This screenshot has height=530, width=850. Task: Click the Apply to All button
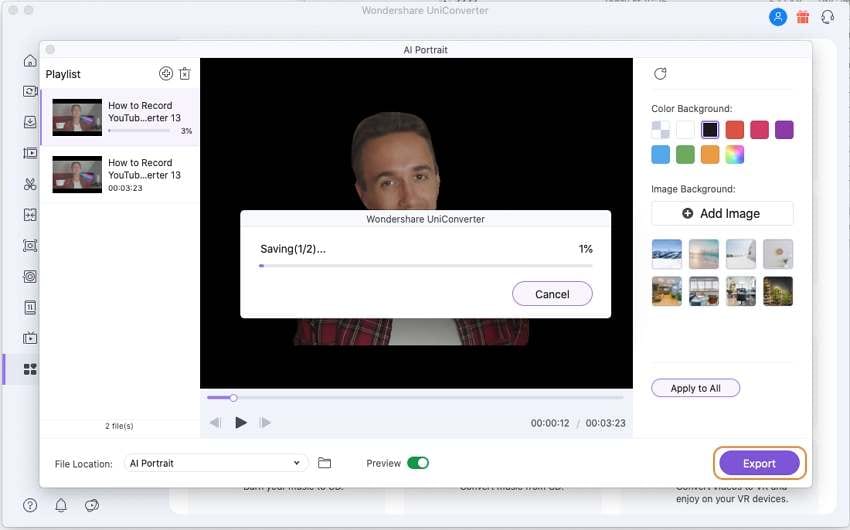(x=696, y=388)
